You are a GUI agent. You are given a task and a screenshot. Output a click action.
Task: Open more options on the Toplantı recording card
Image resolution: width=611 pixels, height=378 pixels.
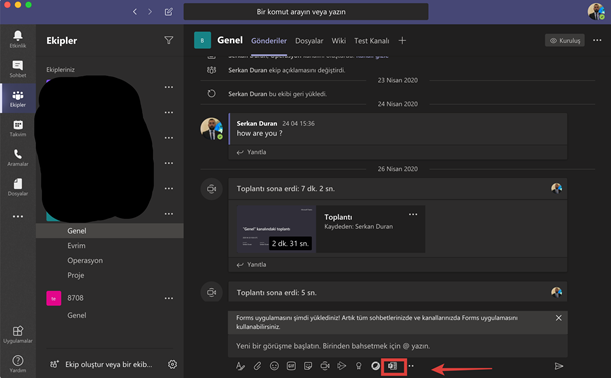point(413,214)
